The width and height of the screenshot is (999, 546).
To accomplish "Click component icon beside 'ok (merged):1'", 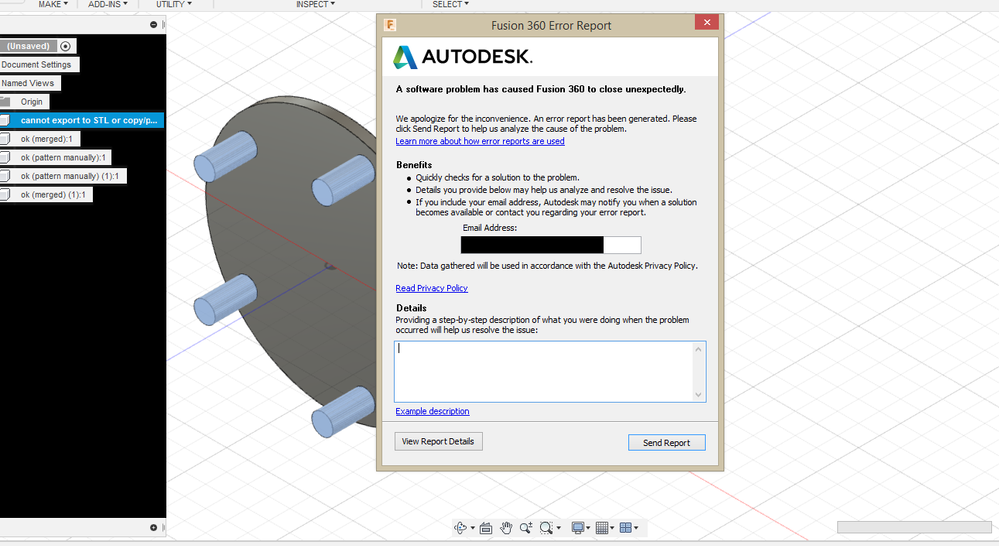I will tap(5, 138).
